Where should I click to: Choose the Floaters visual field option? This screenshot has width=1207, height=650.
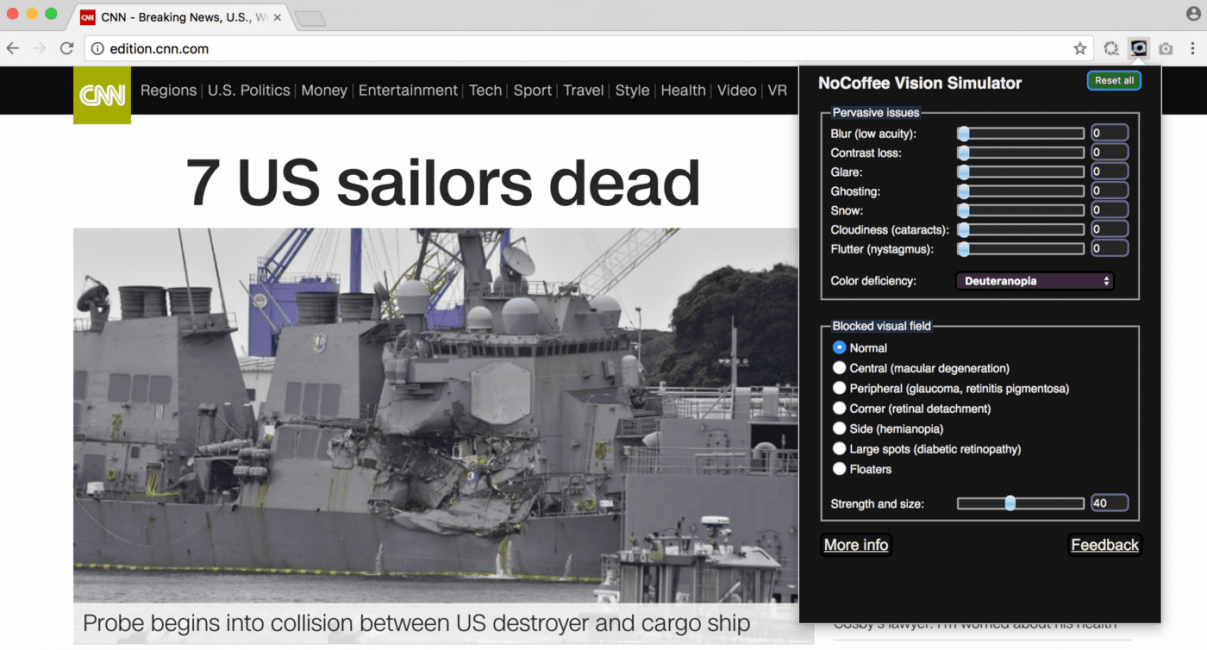coord(839,469)
